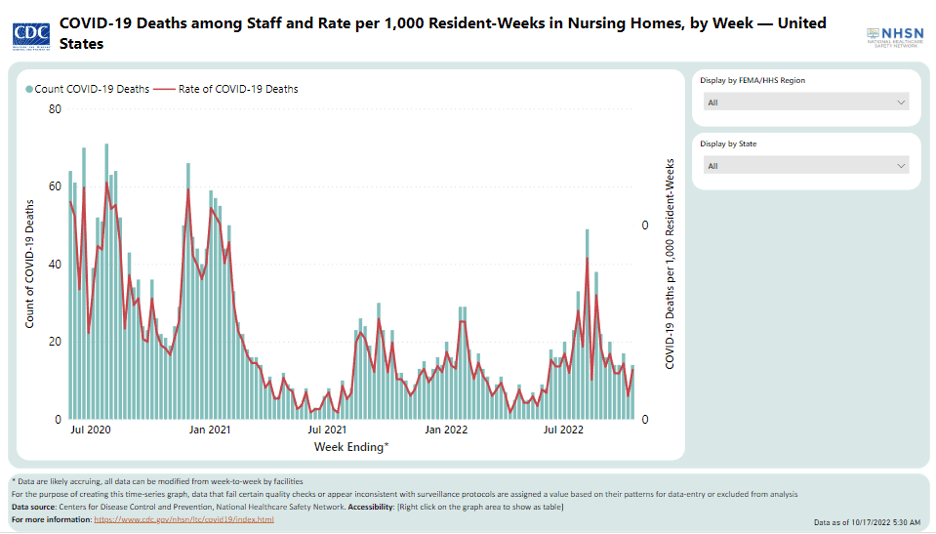Expand the chevron arrow in the FEMA/HHS Region selector
The height and width of the screenshot is (534, 936).
click(902, 102)
